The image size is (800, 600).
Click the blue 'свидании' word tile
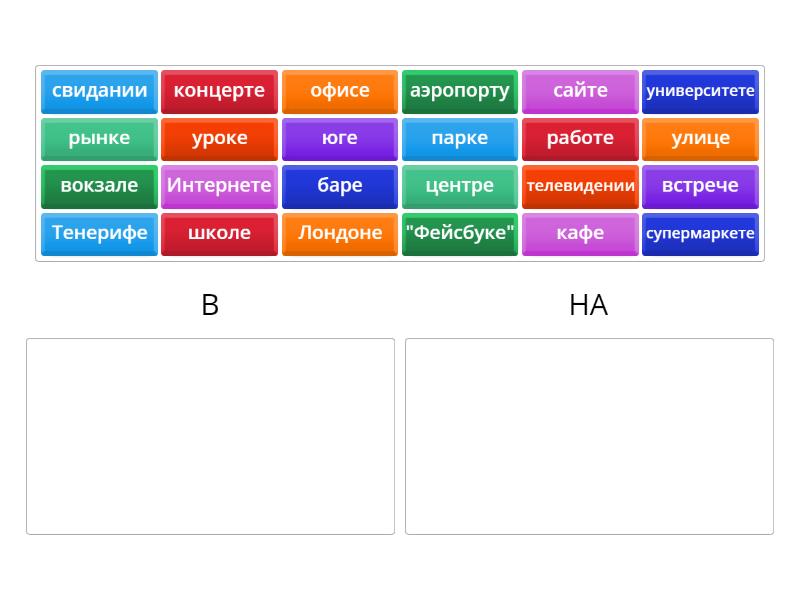99,91
